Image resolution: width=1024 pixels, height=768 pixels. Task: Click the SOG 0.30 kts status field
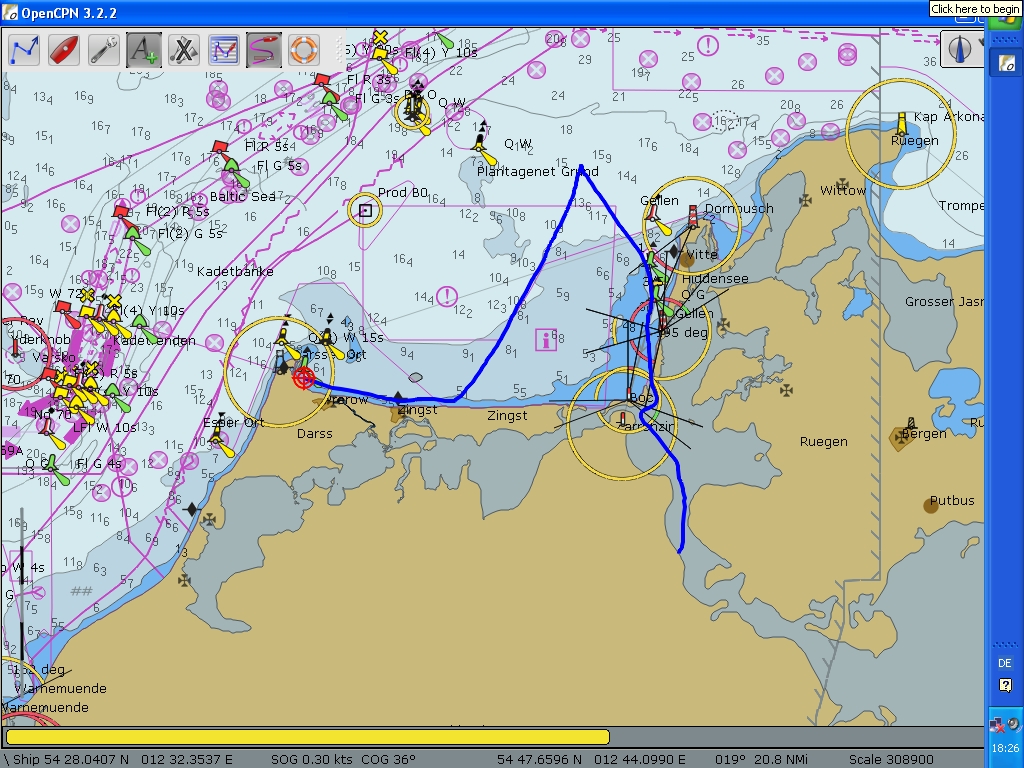[312, 760]
